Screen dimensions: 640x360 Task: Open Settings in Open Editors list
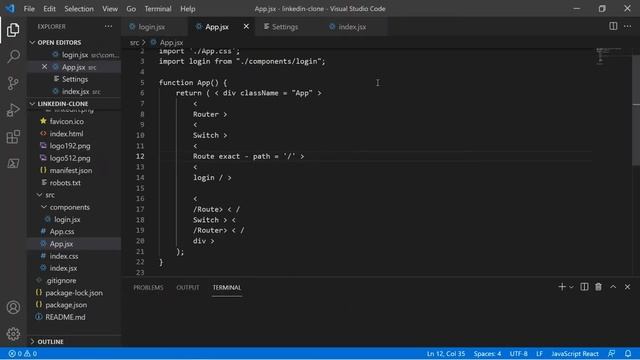(74, 79)
